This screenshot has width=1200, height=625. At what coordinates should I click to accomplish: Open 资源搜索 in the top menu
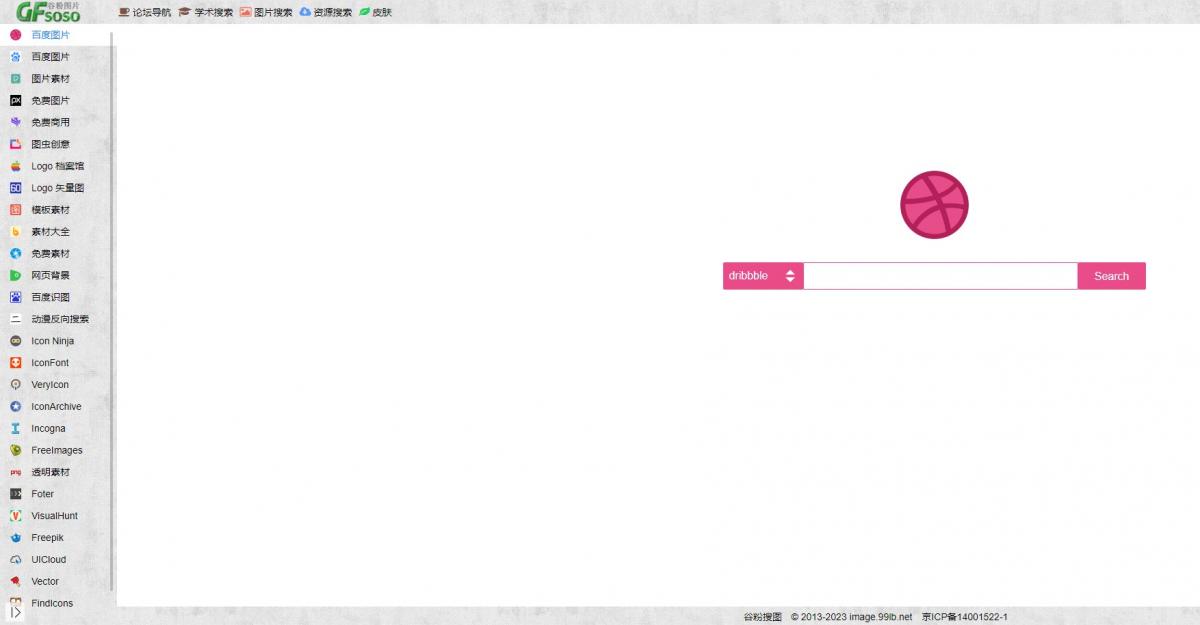point(326,12)
